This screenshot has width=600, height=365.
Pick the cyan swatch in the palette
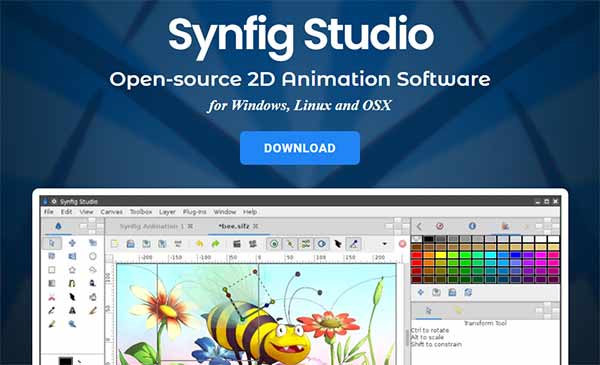click(x=491, y=255)
